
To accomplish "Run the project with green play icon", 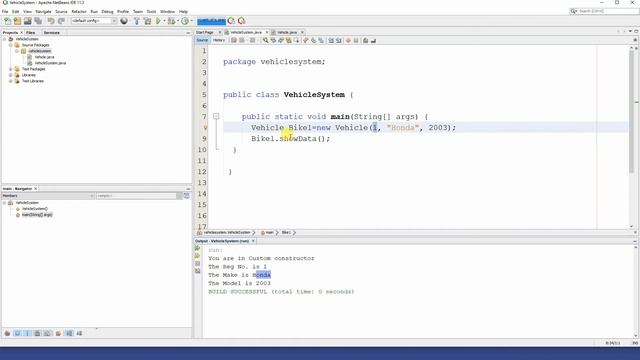I will 158,21.
